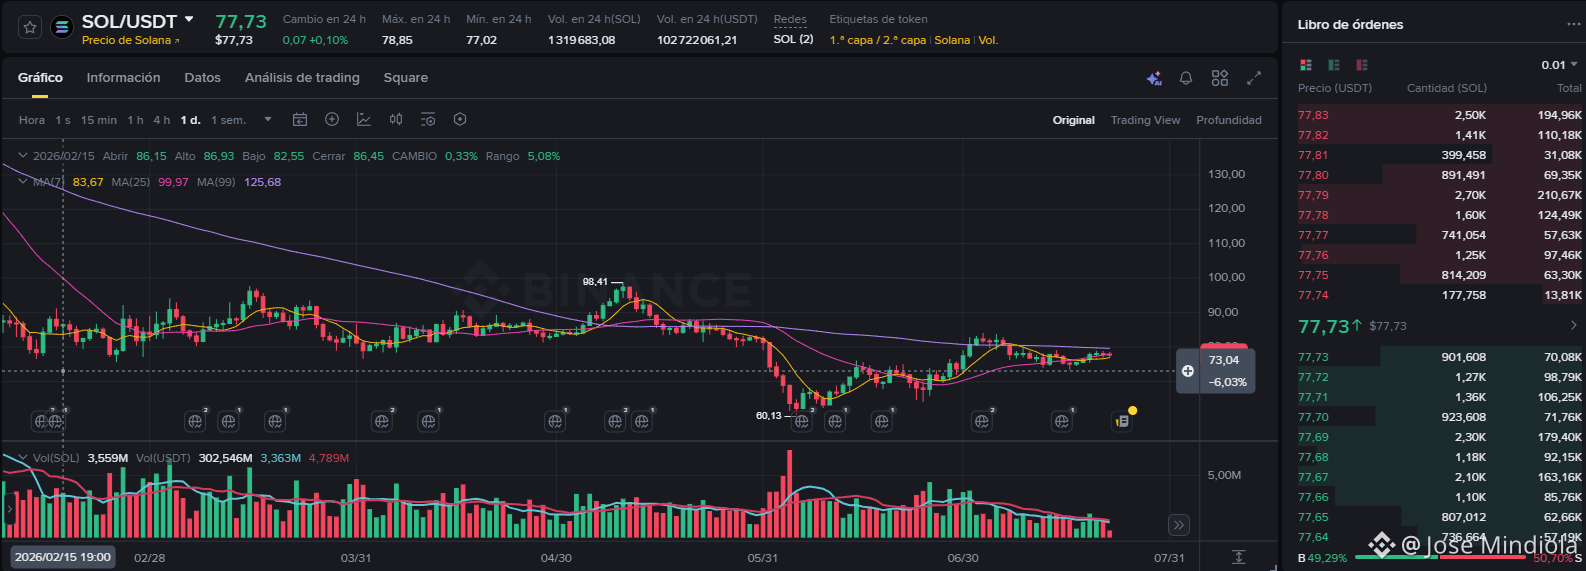Image resolution: width=1586 pixels, height=571 pixels.
Task: Add SOL/USDT to favorites with star
Action: click(x=30, y=28)
